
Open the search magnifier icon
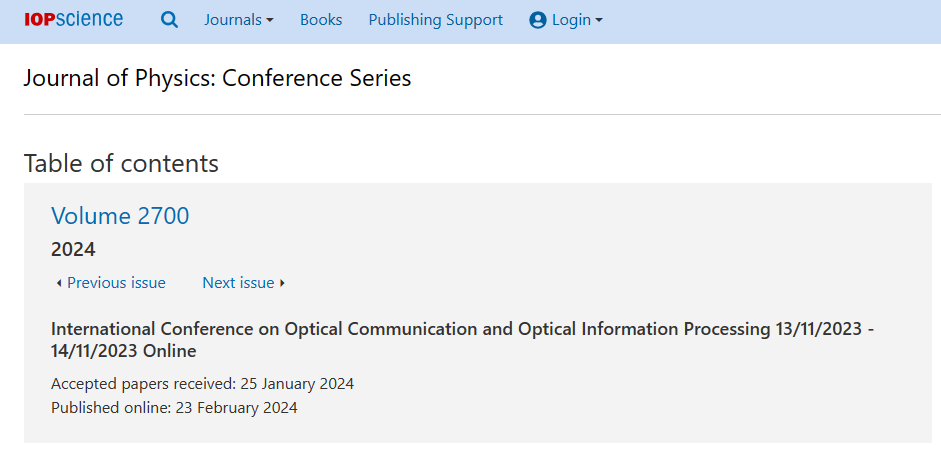coord(170,20)
